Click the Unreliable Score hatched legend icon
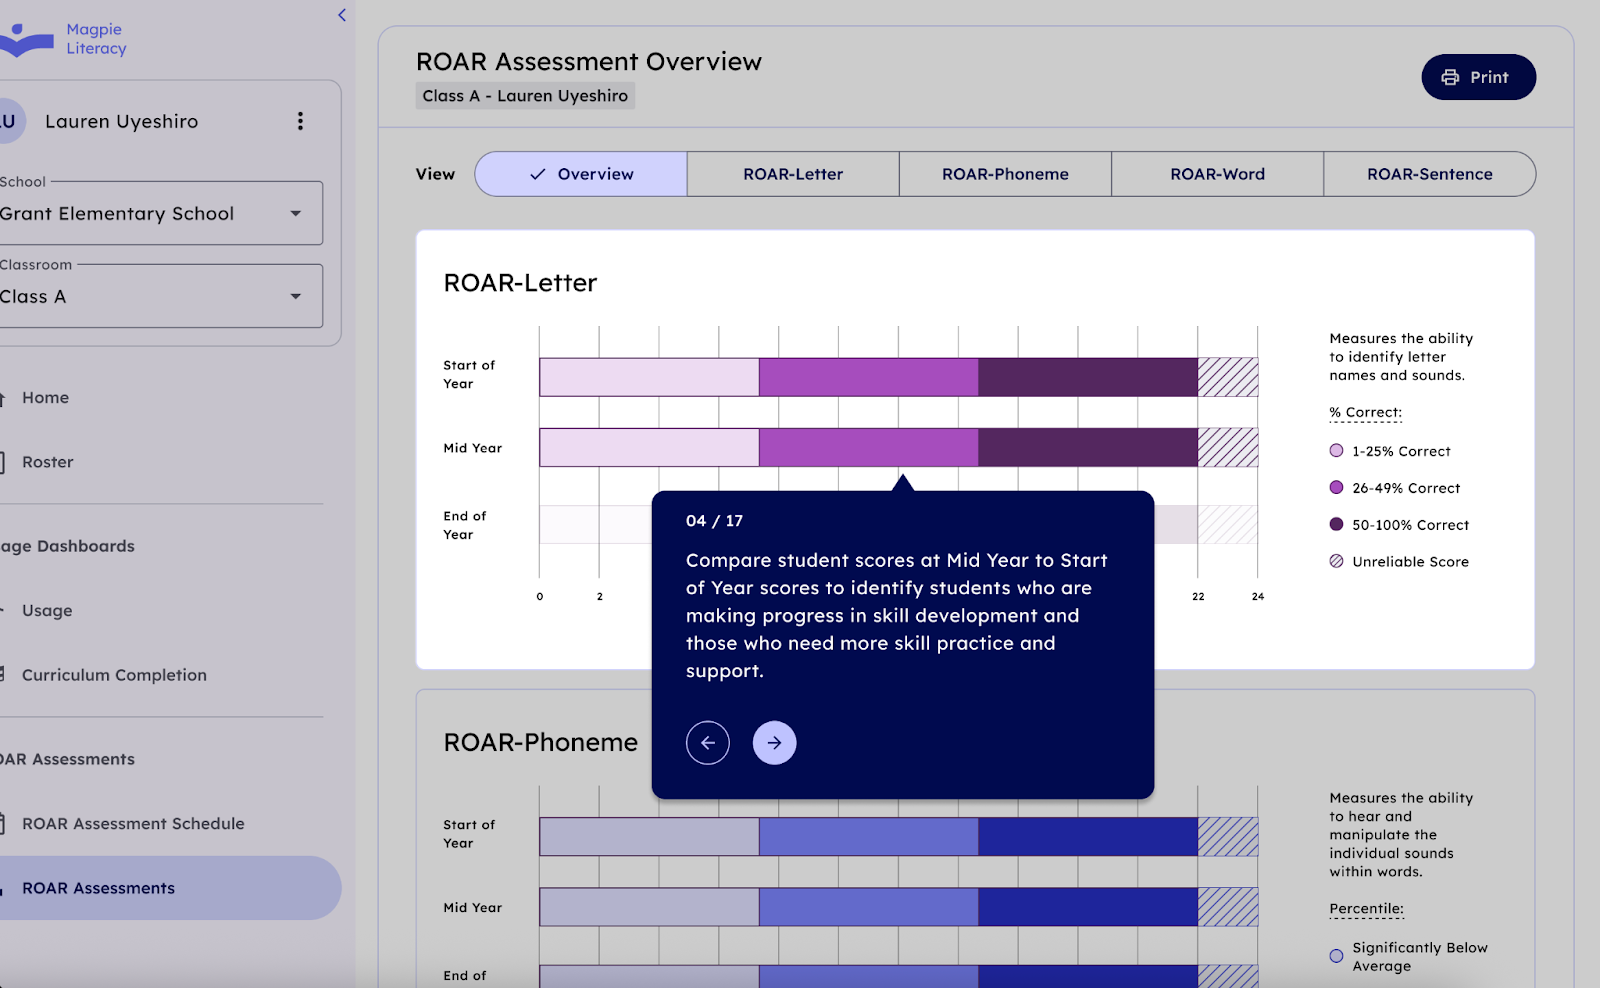Image resolution: width=1600 pixels, height=988 pixels. tap(1336, 561)
